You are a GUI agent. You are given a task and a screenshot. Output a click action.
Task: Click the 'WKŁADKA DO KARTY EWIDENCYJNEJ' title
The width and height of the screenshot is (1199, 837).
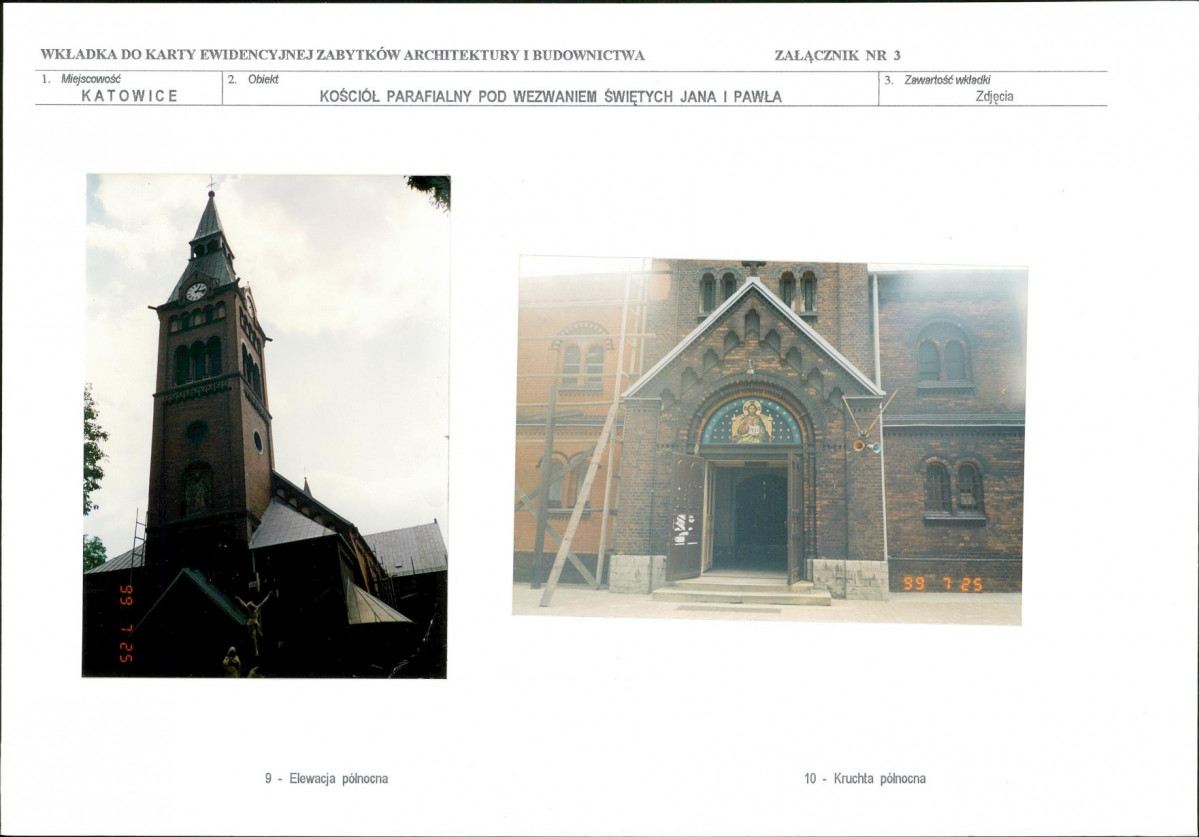pos(342,55)
